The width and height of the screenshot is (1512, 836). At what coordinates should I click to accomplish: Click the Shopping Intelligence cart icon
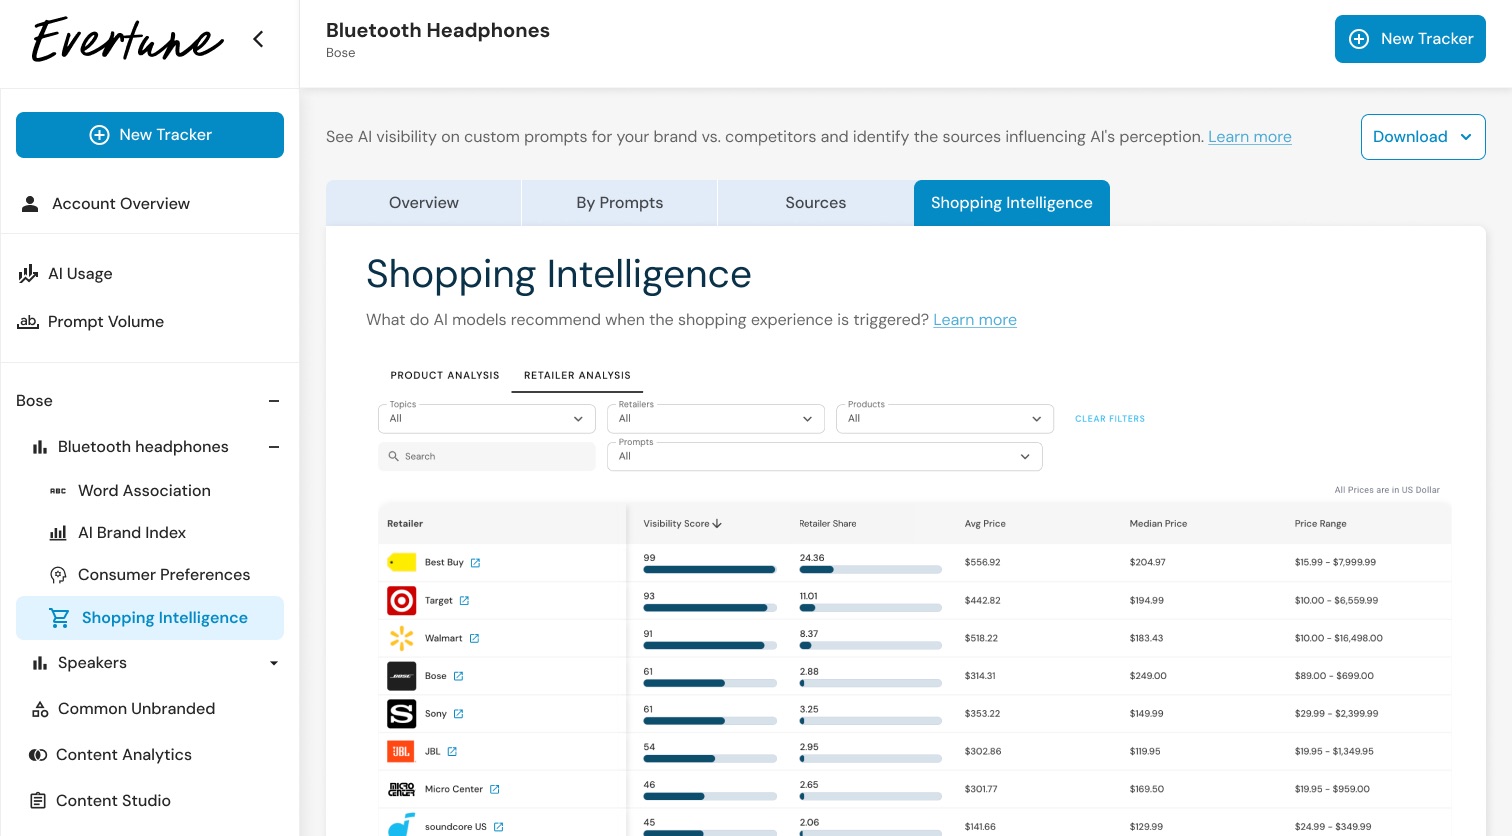[59, 618]
